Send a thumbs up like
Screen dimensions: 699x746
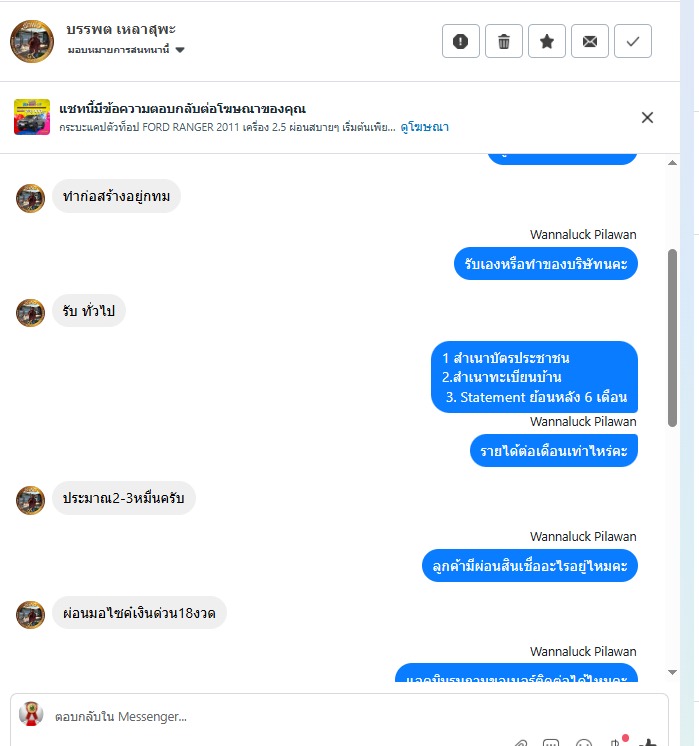(x=648, y=742)
